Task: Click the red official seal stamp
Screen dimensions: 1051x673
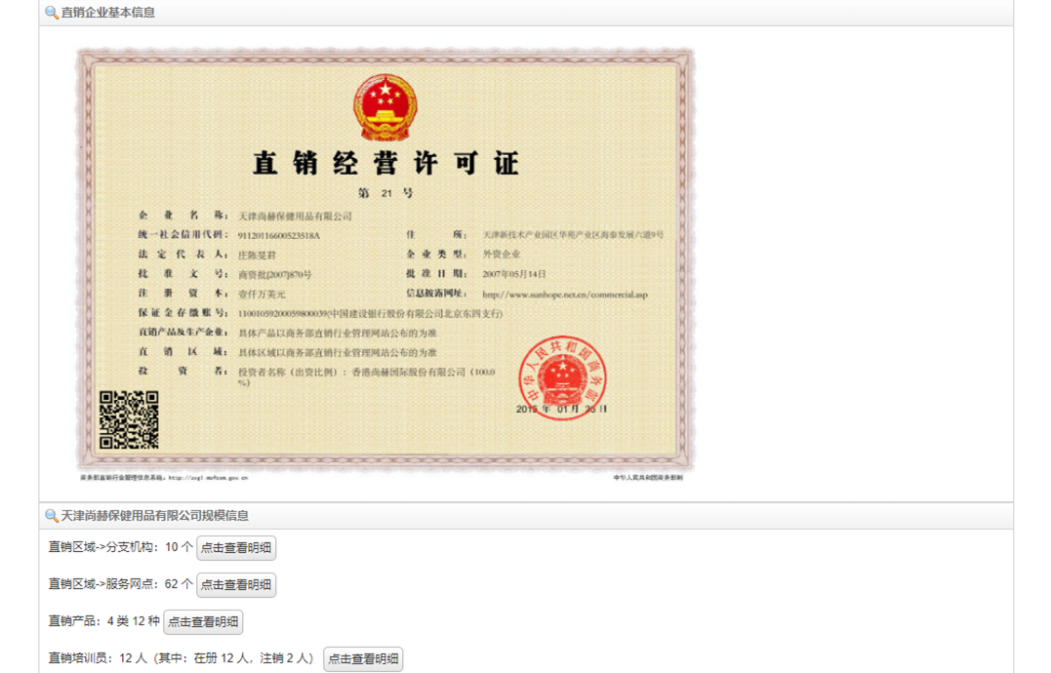Action: tap(562, 377)
